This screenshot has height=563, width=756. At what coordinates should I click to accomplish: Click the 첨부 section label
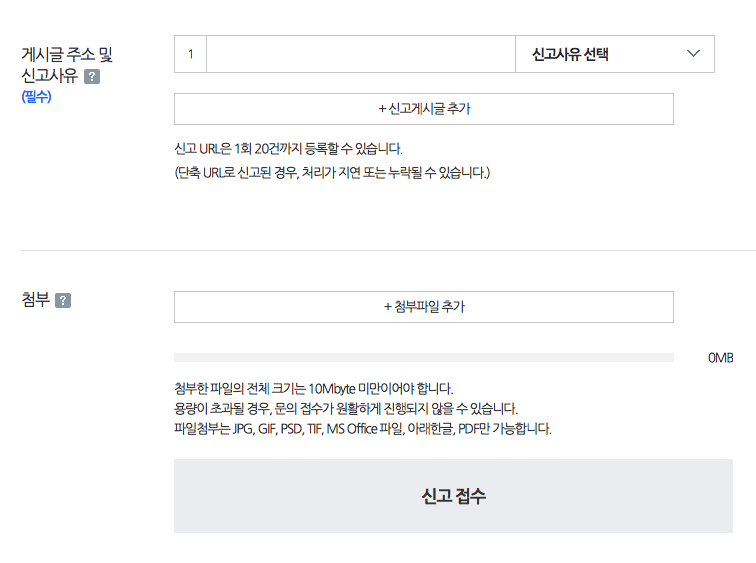point(36,299)
